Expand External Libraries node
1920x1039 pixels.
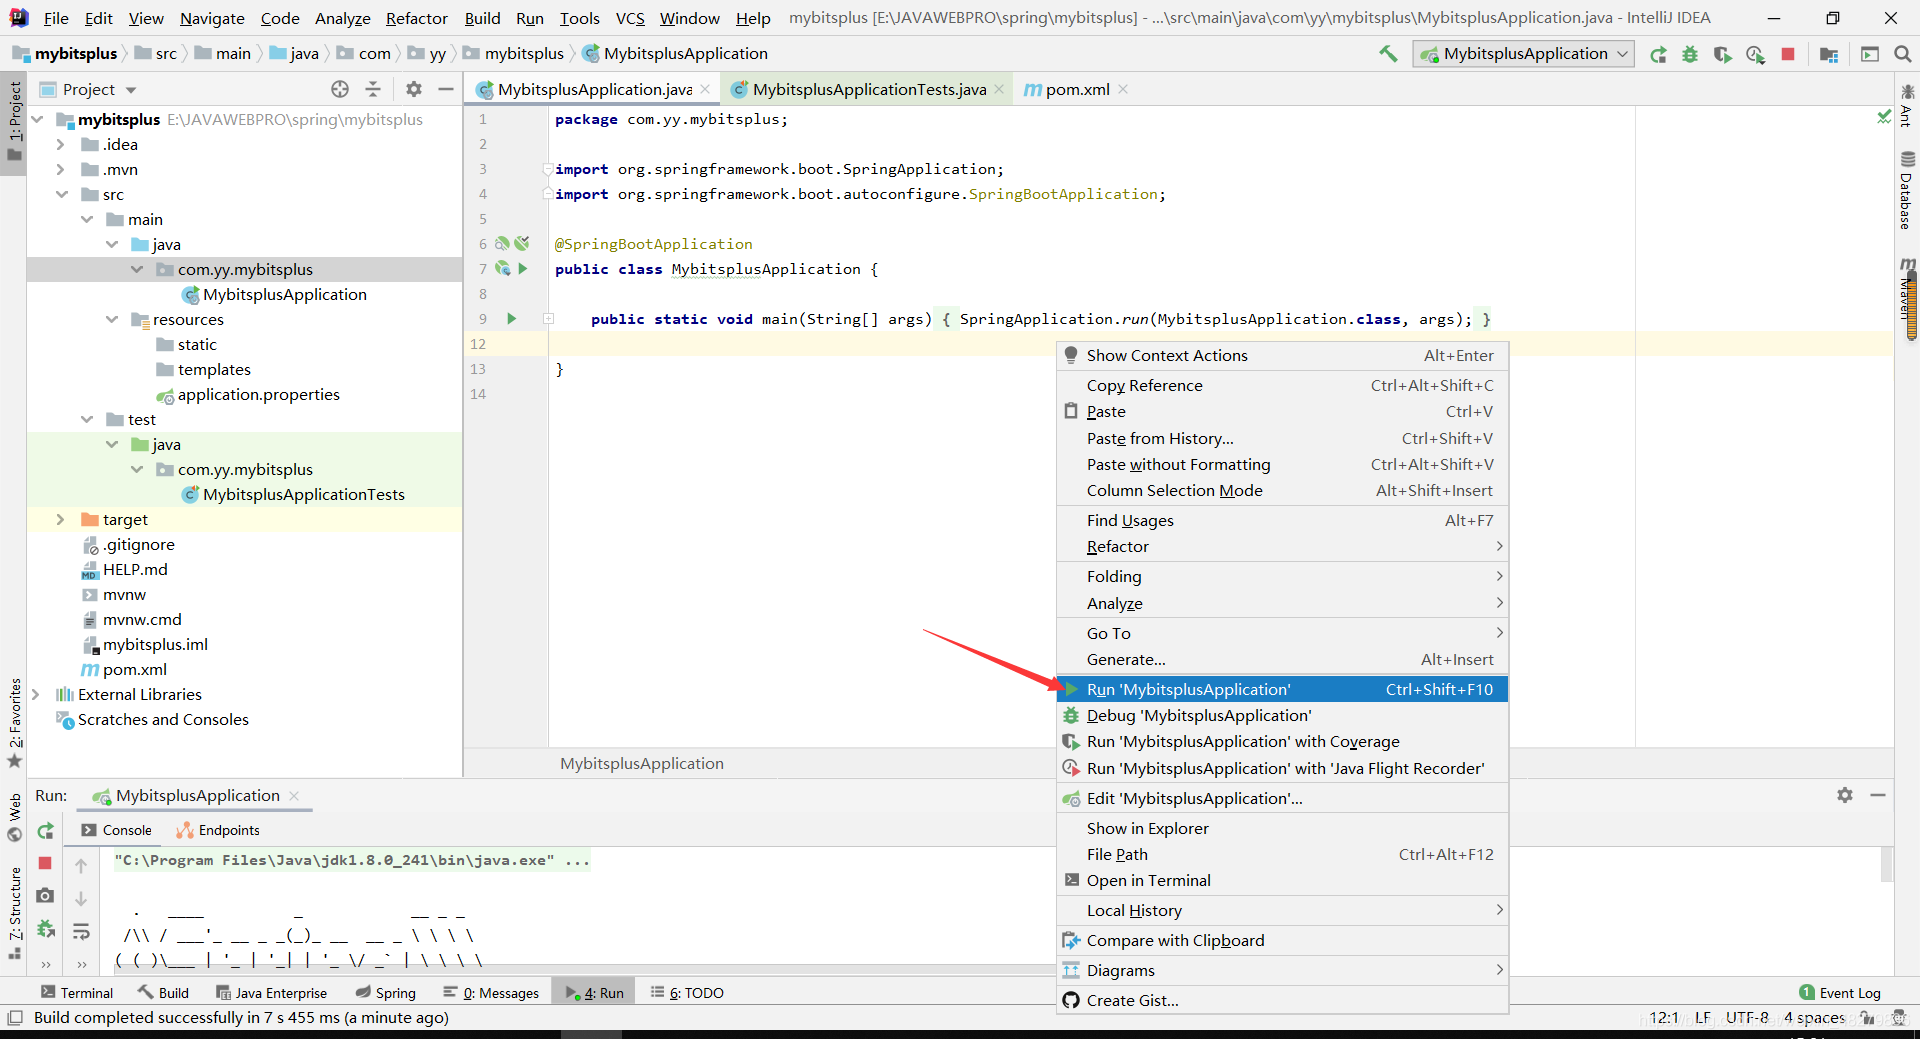coord(36,695)
